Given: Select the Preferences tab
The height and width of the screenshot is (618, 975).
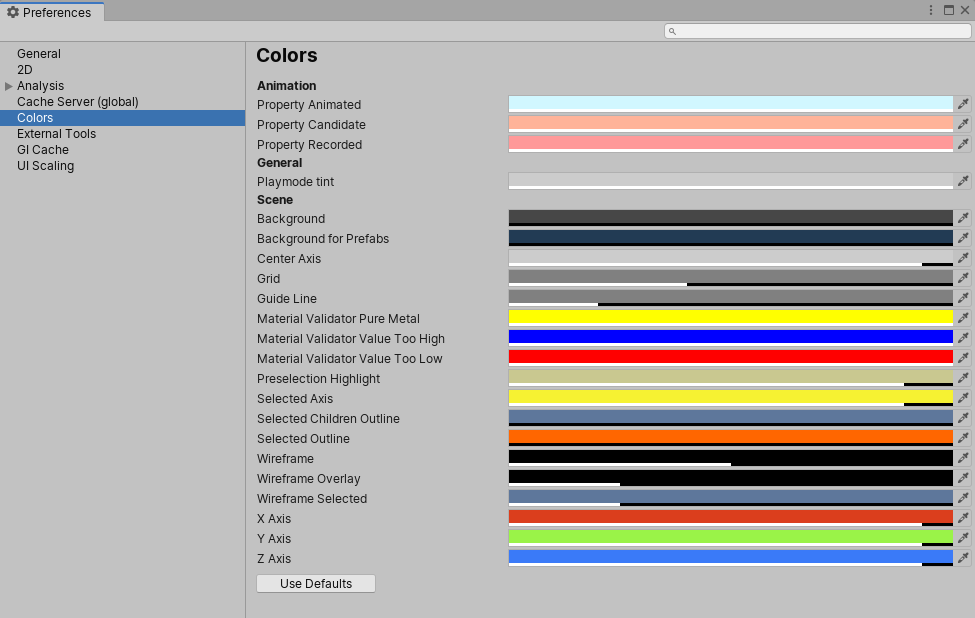Looking at the screenshot, I should click(x=50, y=12).
